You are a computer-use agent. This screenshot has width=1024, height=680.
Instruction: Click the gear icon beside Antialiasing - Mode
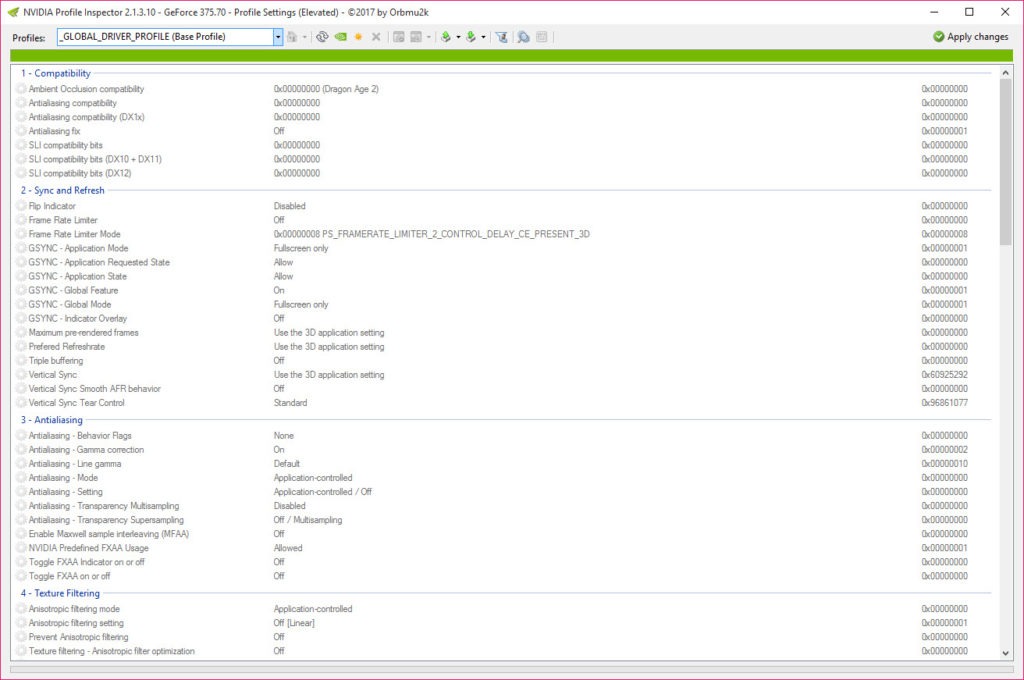pyautogui.click(x=21, y=478)
